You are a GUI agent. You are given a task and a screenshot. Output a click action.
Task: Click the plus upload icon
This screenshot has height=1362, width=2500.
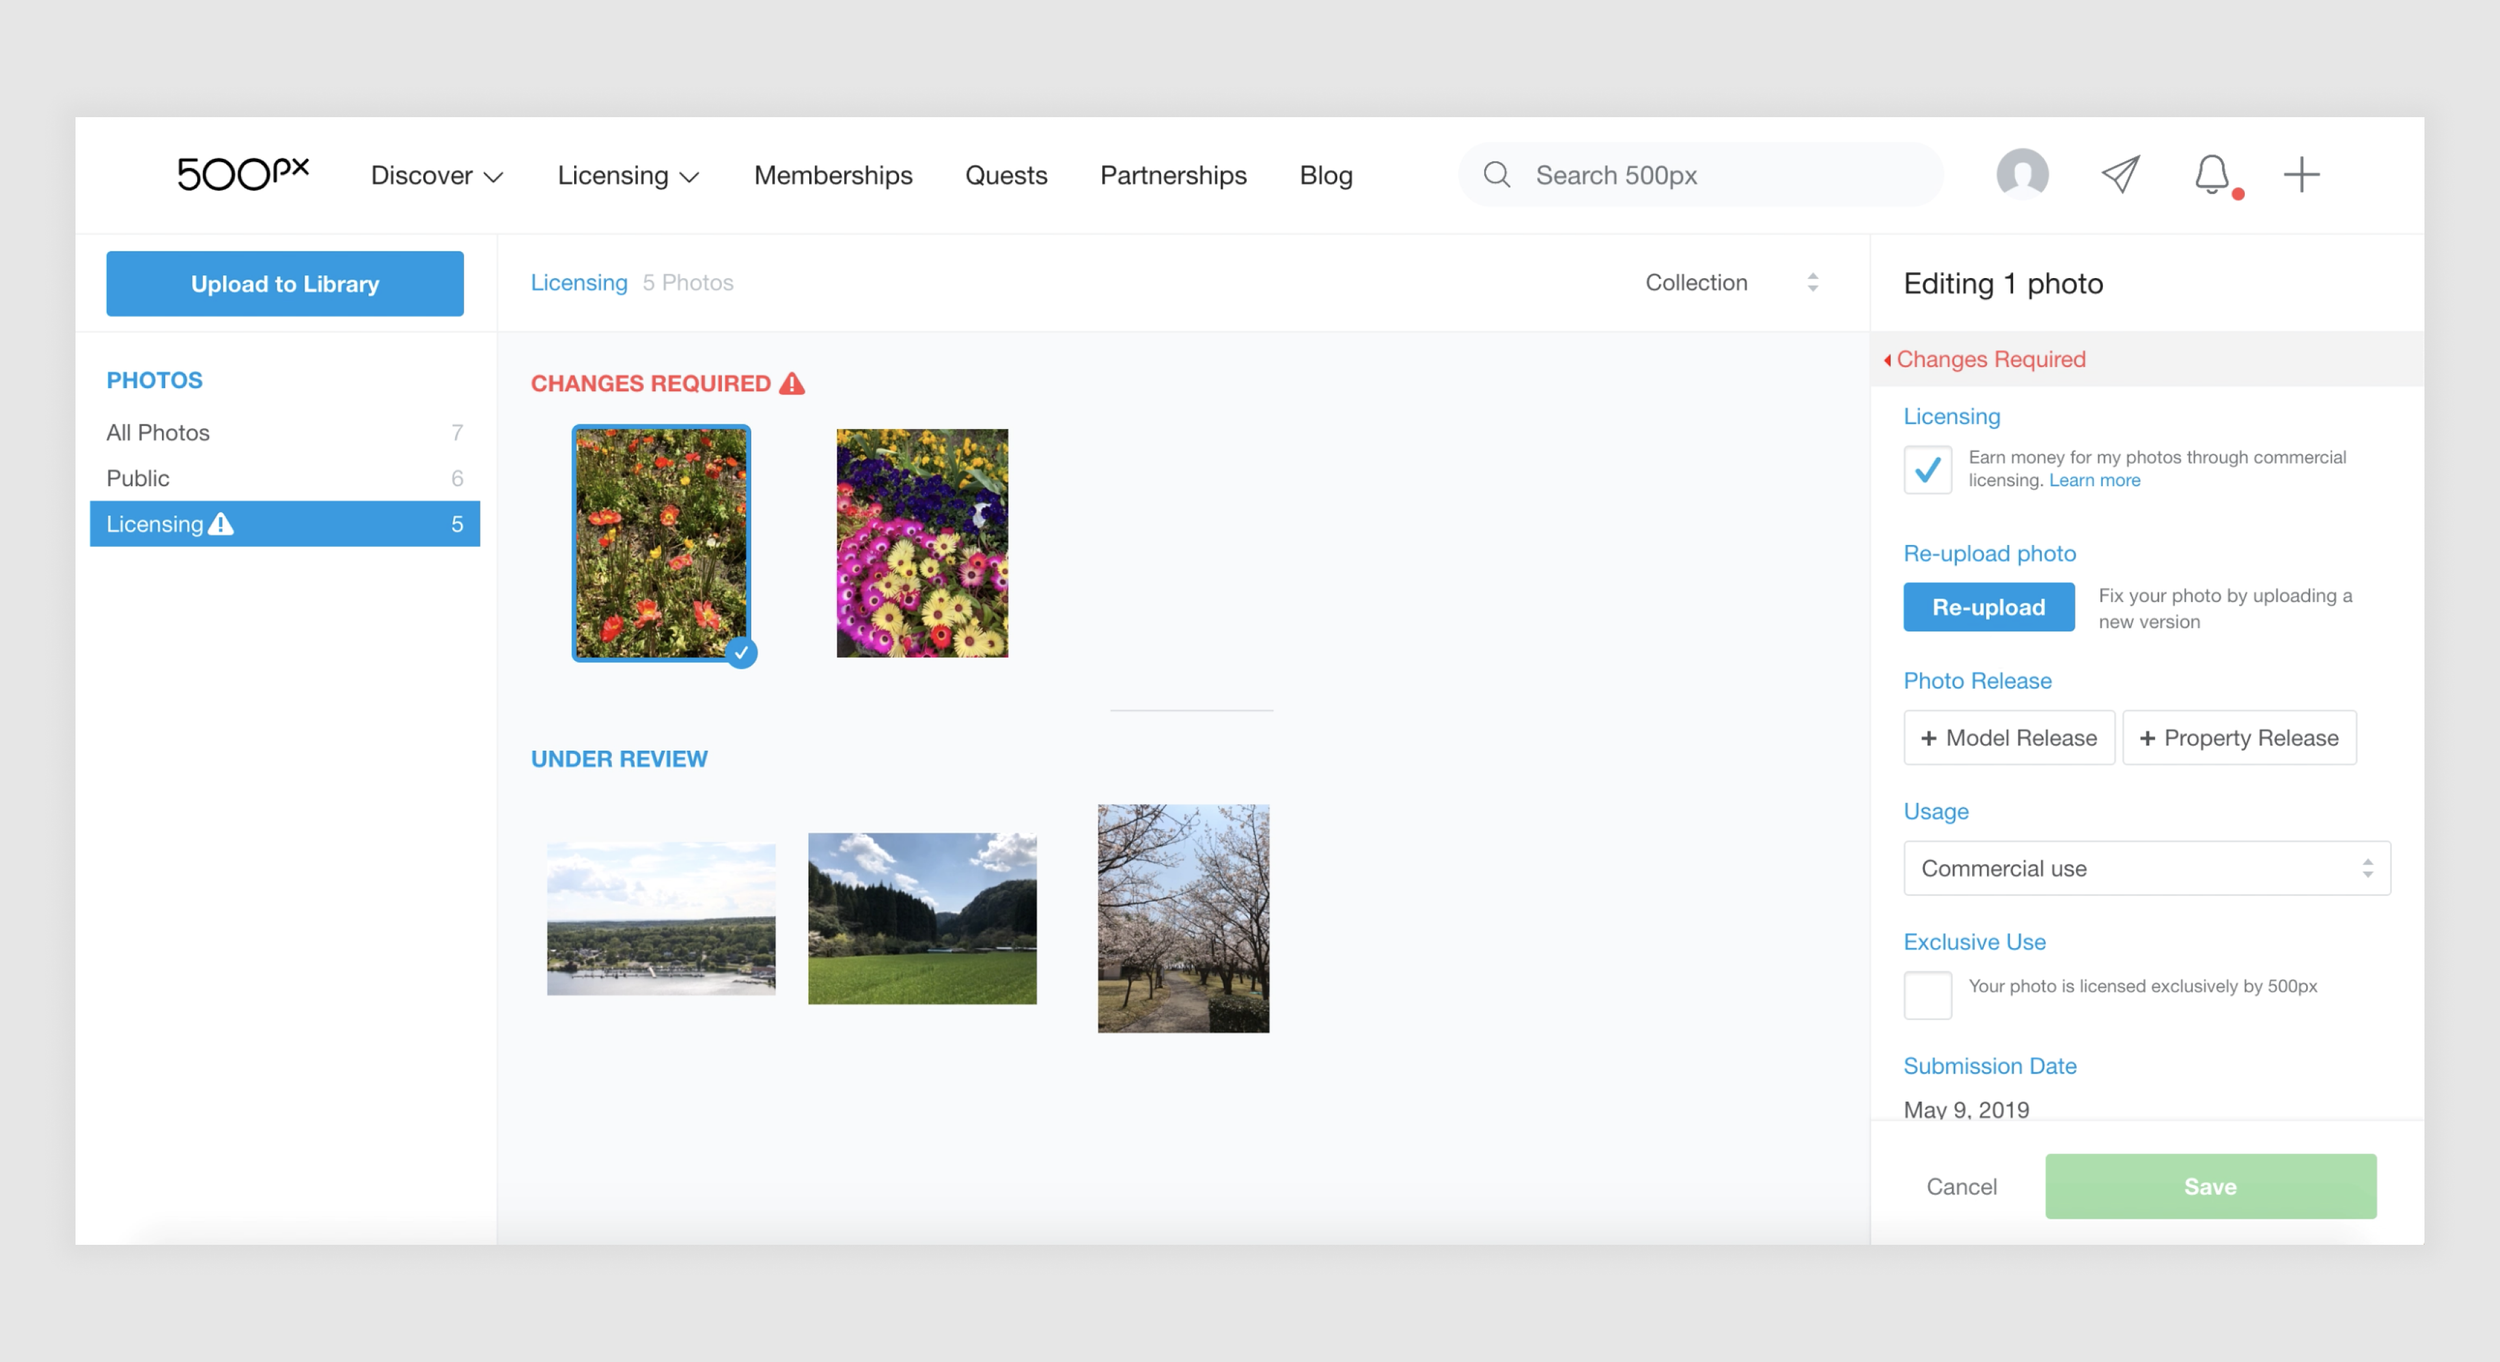[2301, 174]
